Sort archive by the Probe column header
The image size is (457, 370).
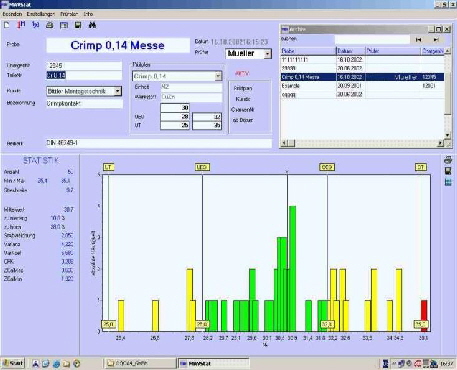[x=308, y=51]
